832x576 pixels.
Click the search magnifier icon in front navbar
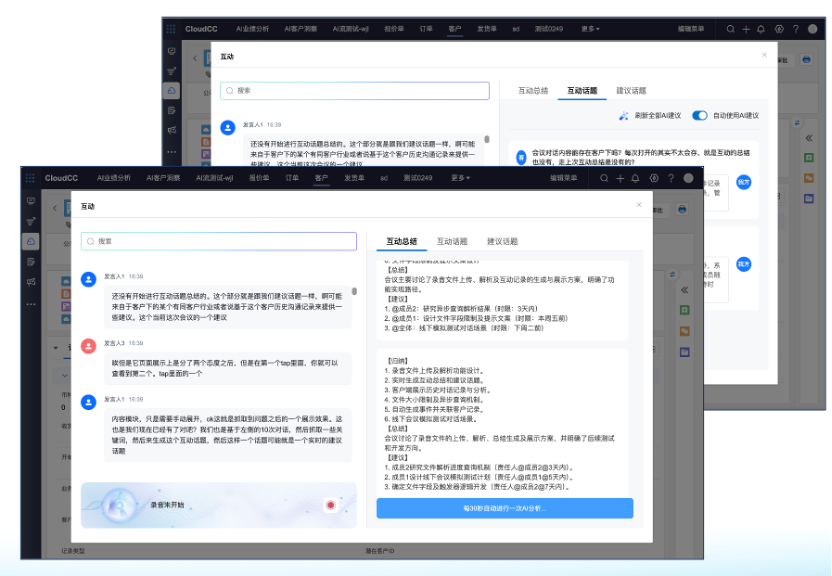point(604,178)
